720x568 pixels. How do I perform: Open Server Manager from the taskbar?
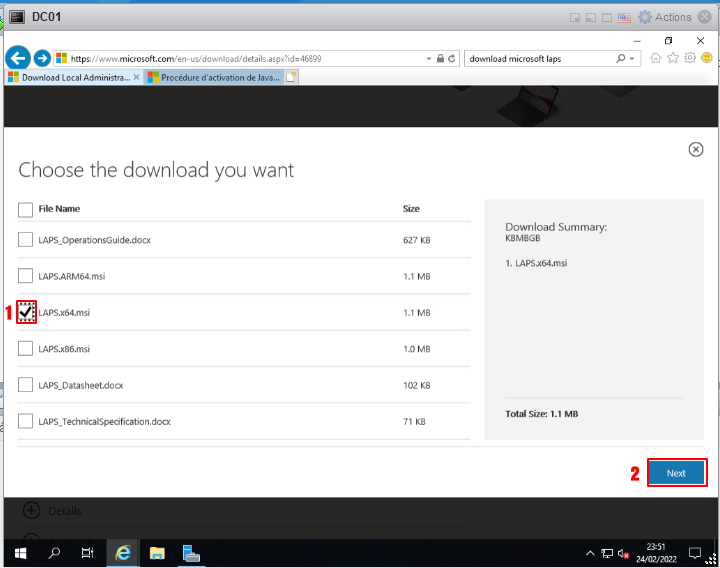pos(192,553)
